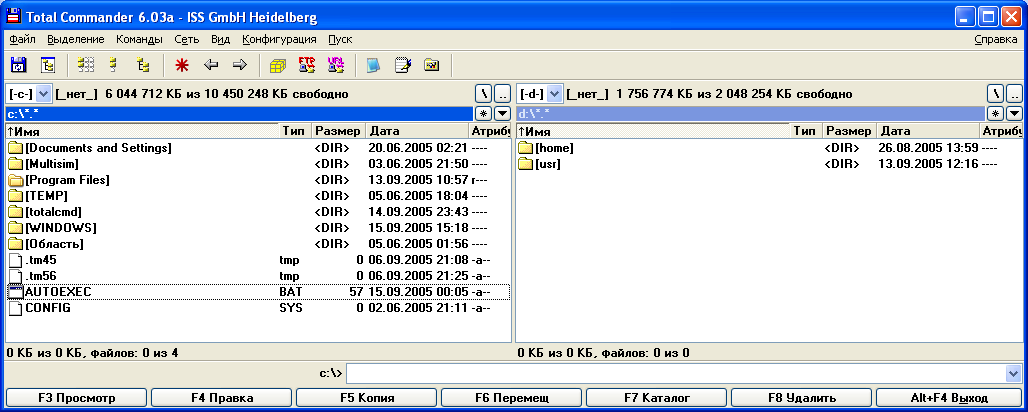1028x412 pixels.
Task: Click the F6 Перемещ button
Action: [511, 398]
